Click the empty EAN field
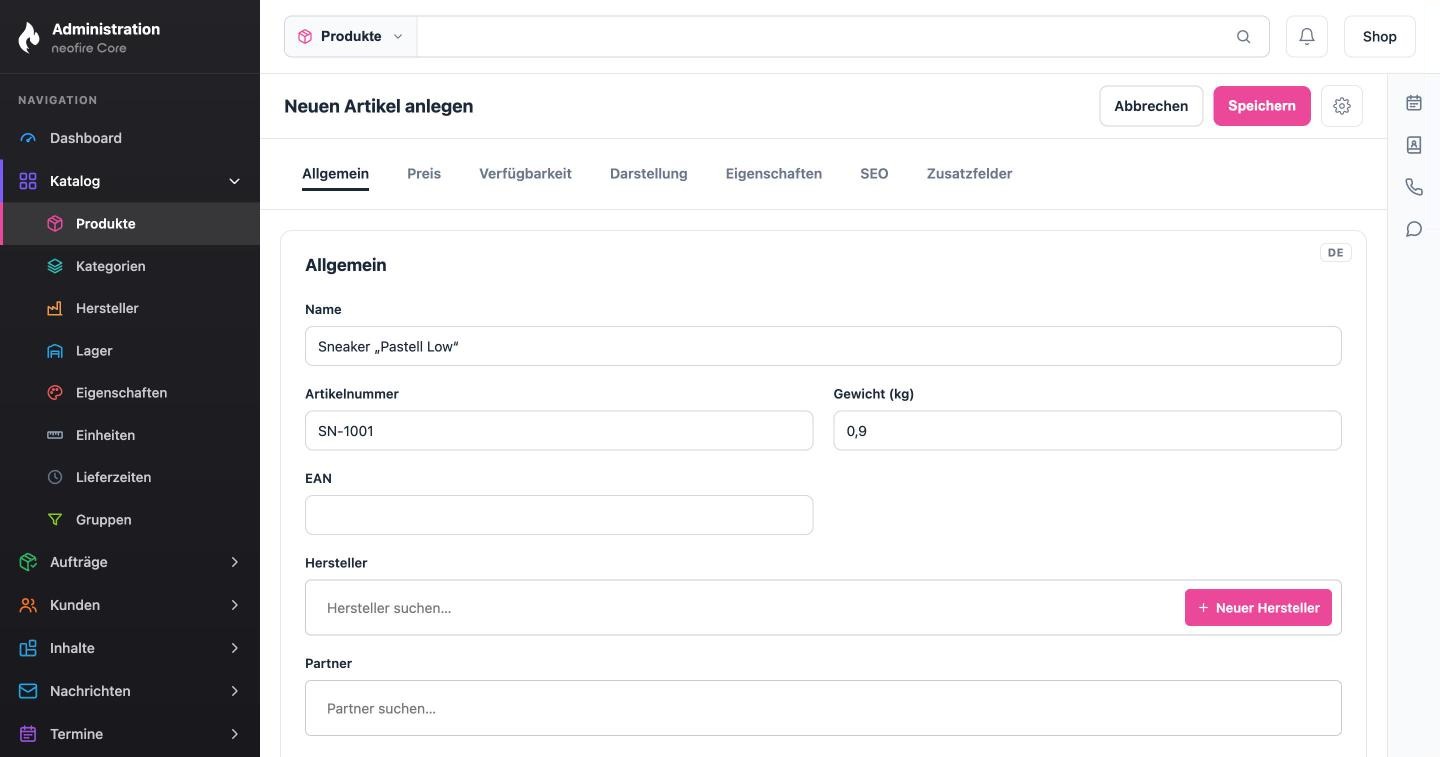The height and width of the screenshot is (757, 1440). (559, 515)
